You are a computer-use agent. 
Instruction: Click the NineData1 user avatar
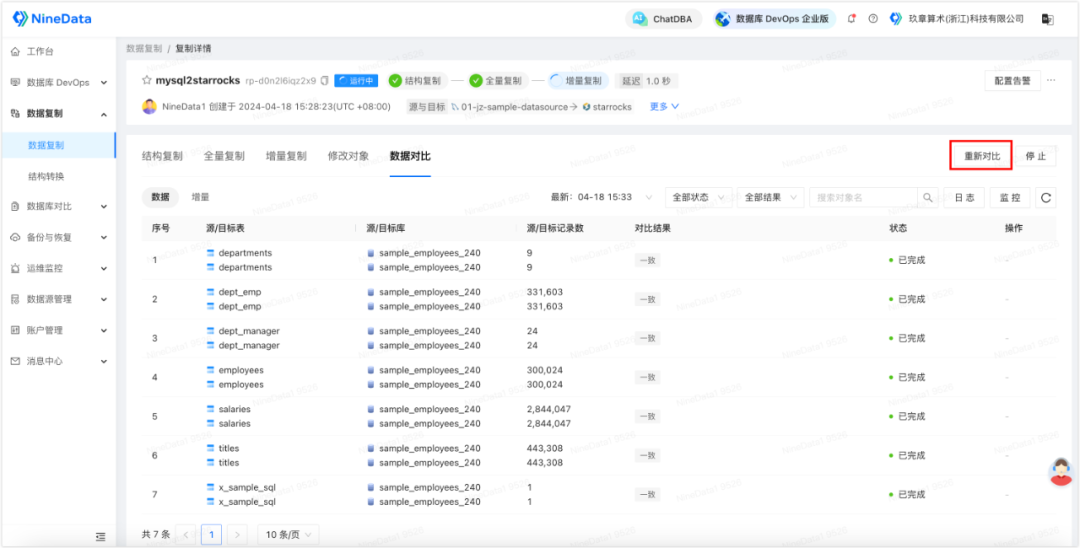tap(149, 107)
